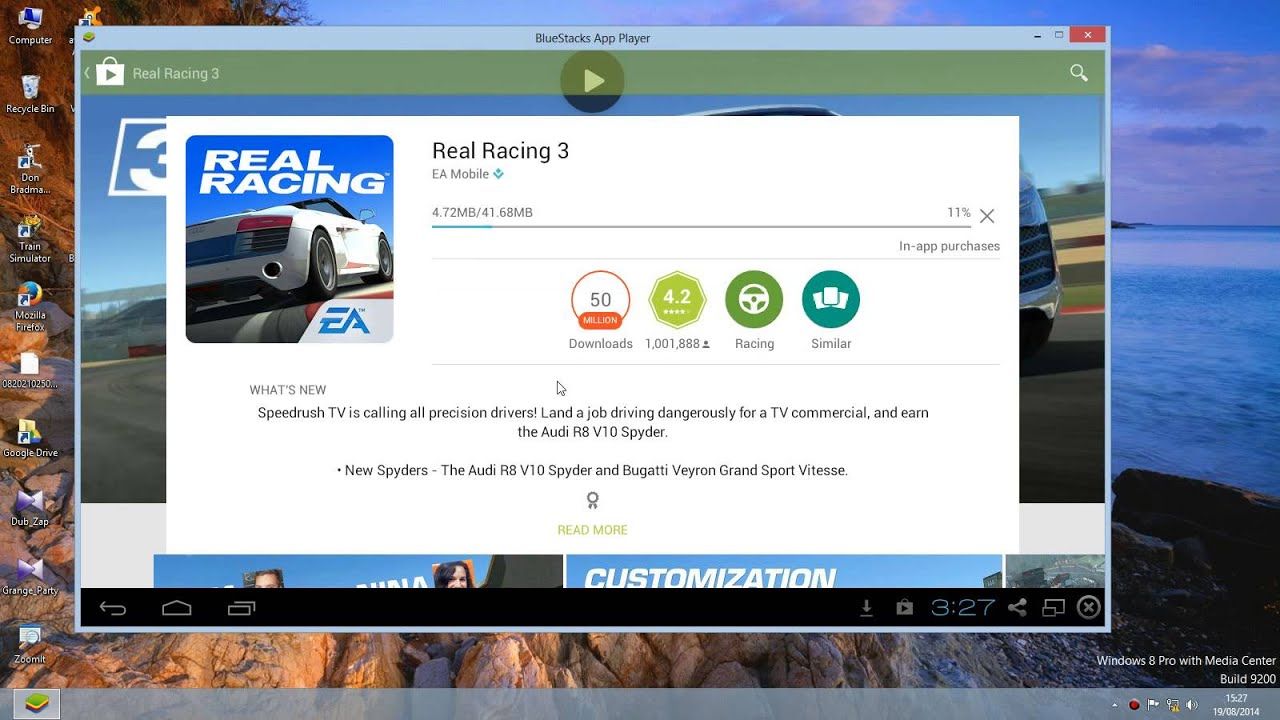
Task: Open the Play Store search magnifier
Action: tap(1079, 73)
